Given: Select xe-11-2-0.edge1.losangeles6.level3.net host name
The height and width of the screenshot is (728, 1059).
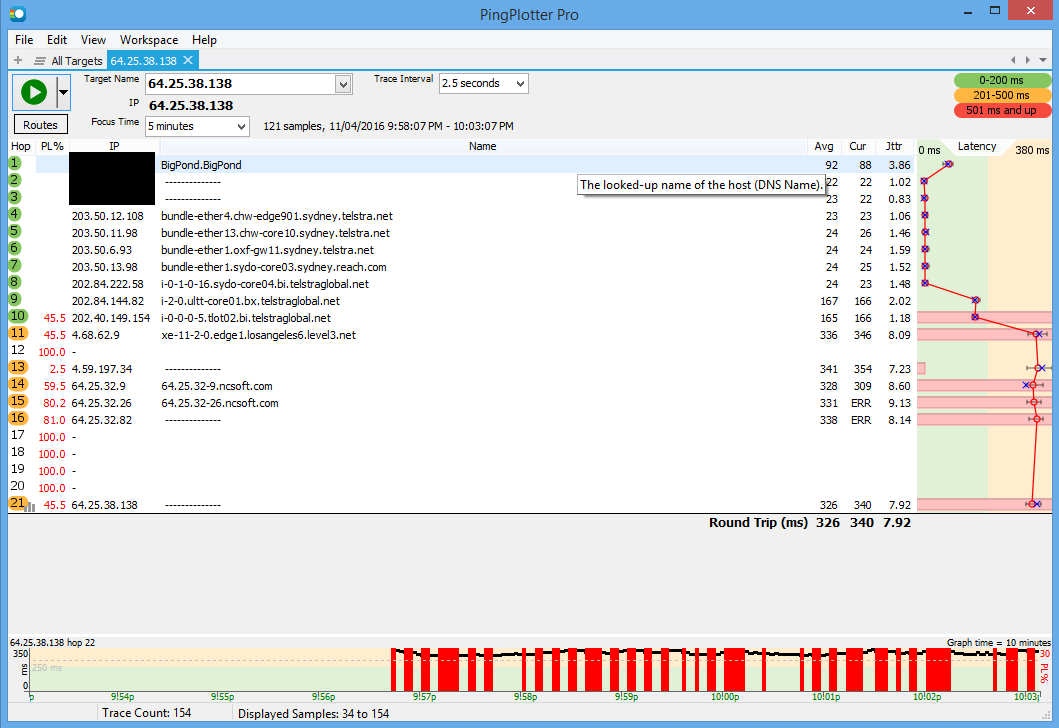Looking at the screenshot, I should (x=259, y=336).
